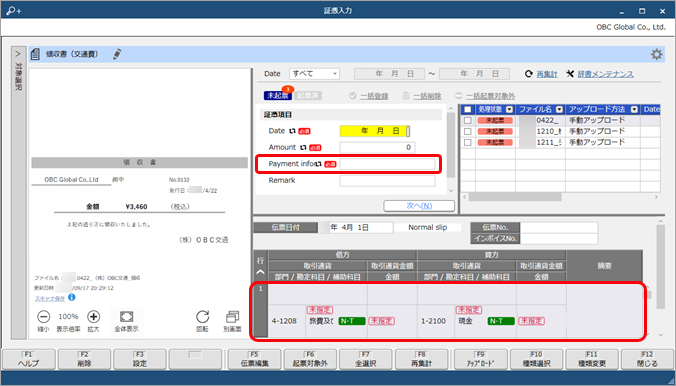Open the 処理状態 column filter dropdown
Viewport: 676px width, 386px height.
click(510, 110)
